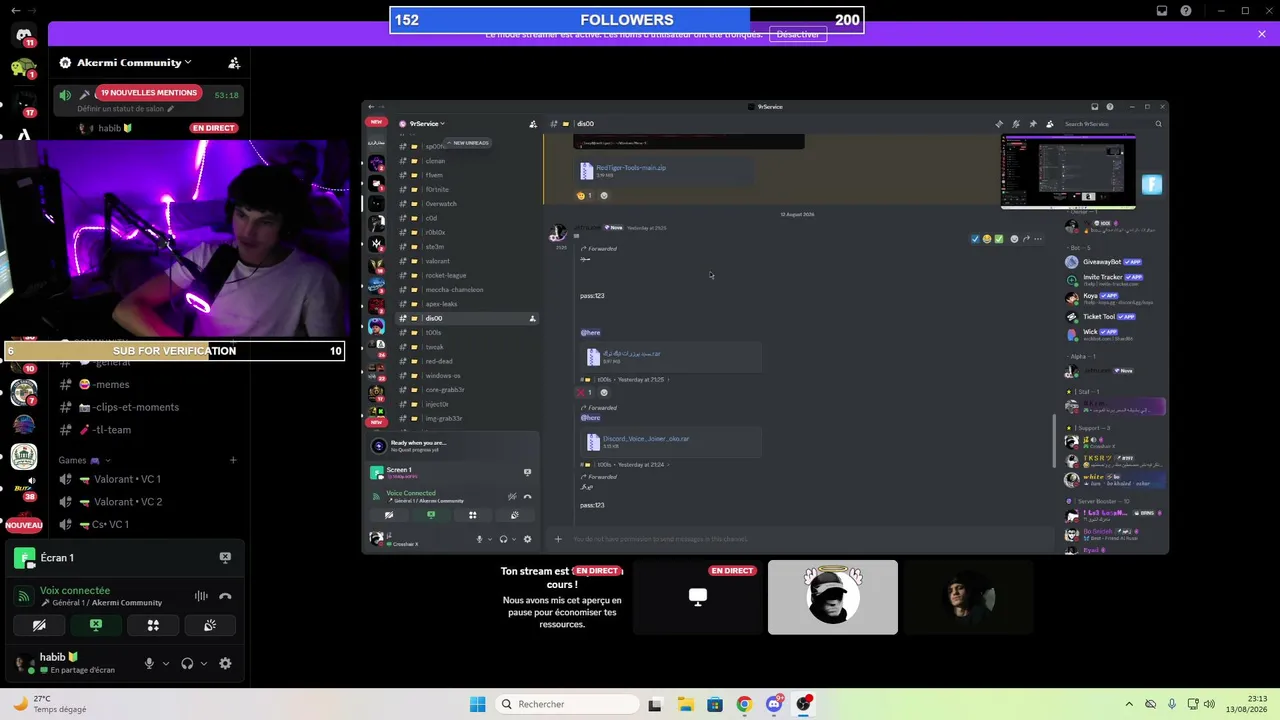
Task: Stop streaming via icon next to Écran 1
Action: tap(225, 557)
